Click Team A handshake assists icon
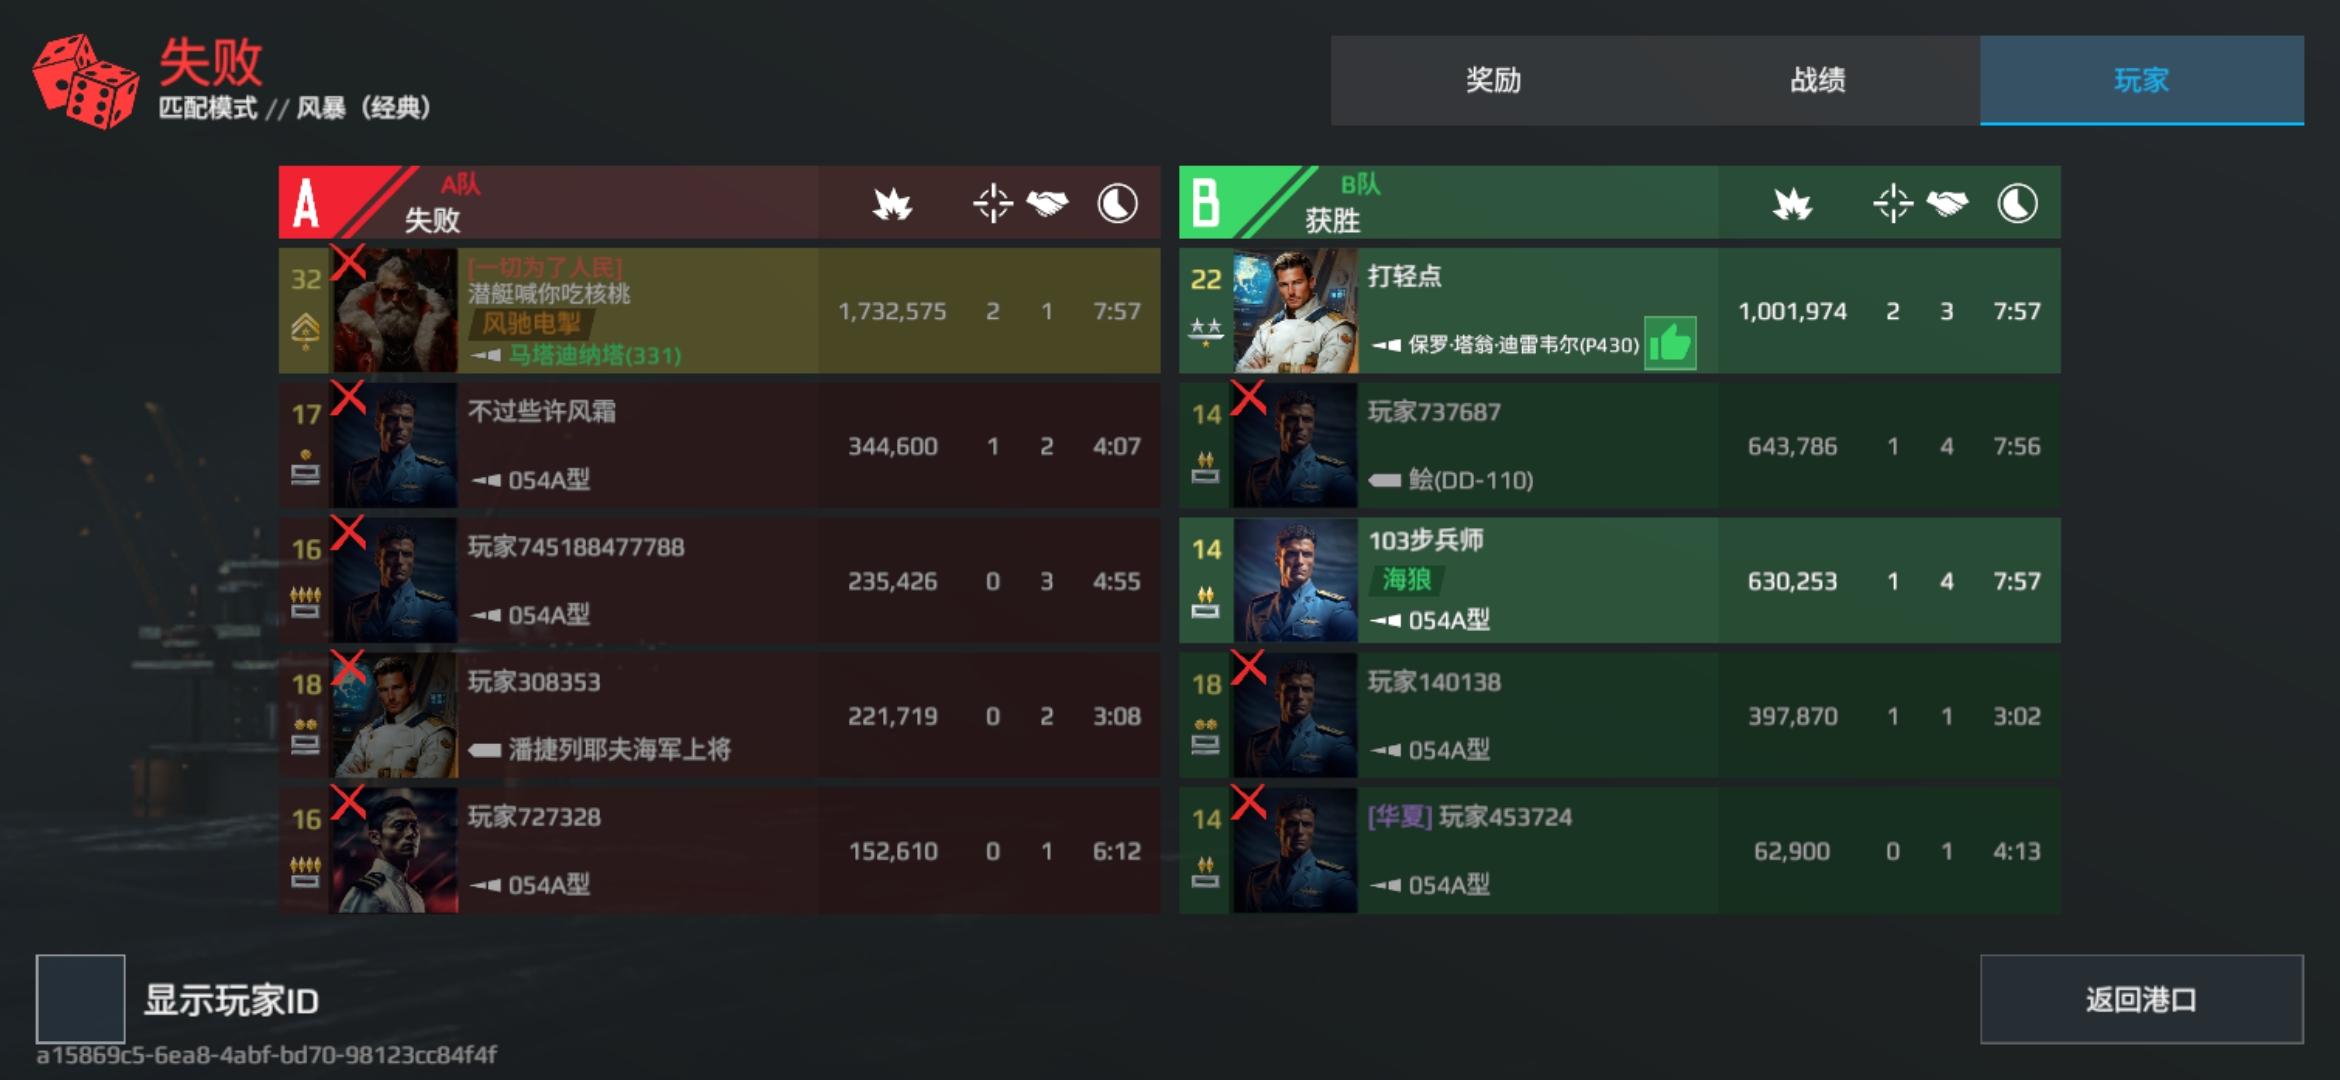The height and width of the screenshot is (1080, 2340). coord(1047,204)
